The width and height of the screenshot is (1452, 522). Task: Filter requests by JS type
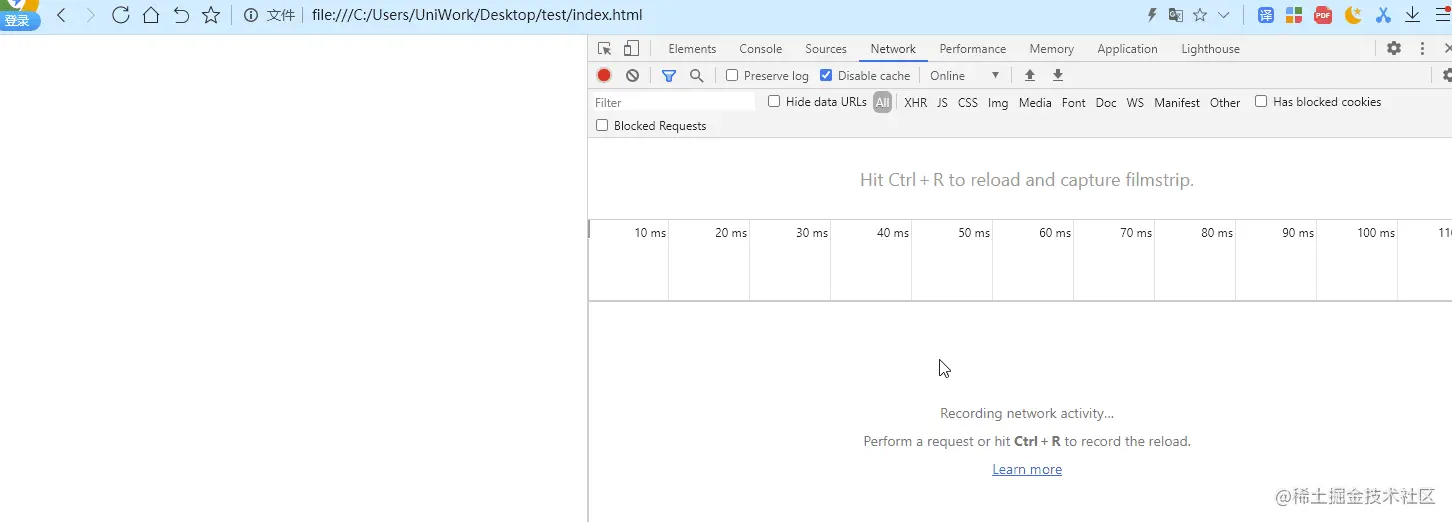pos(942,102)
